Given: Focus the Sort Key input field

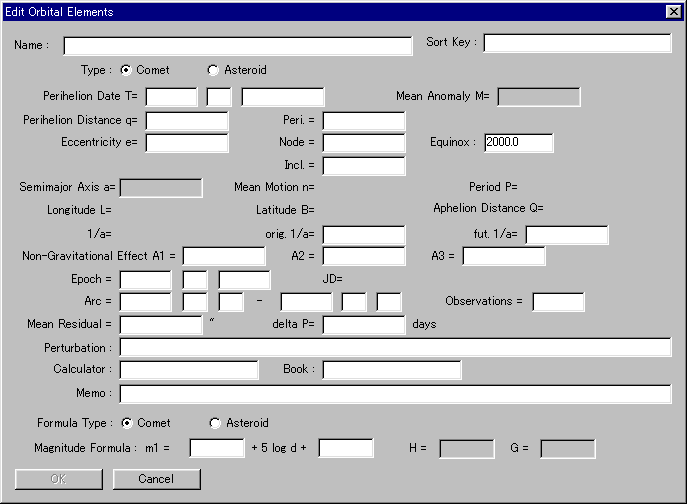Looking at the screenshot, I should [577, 43].
